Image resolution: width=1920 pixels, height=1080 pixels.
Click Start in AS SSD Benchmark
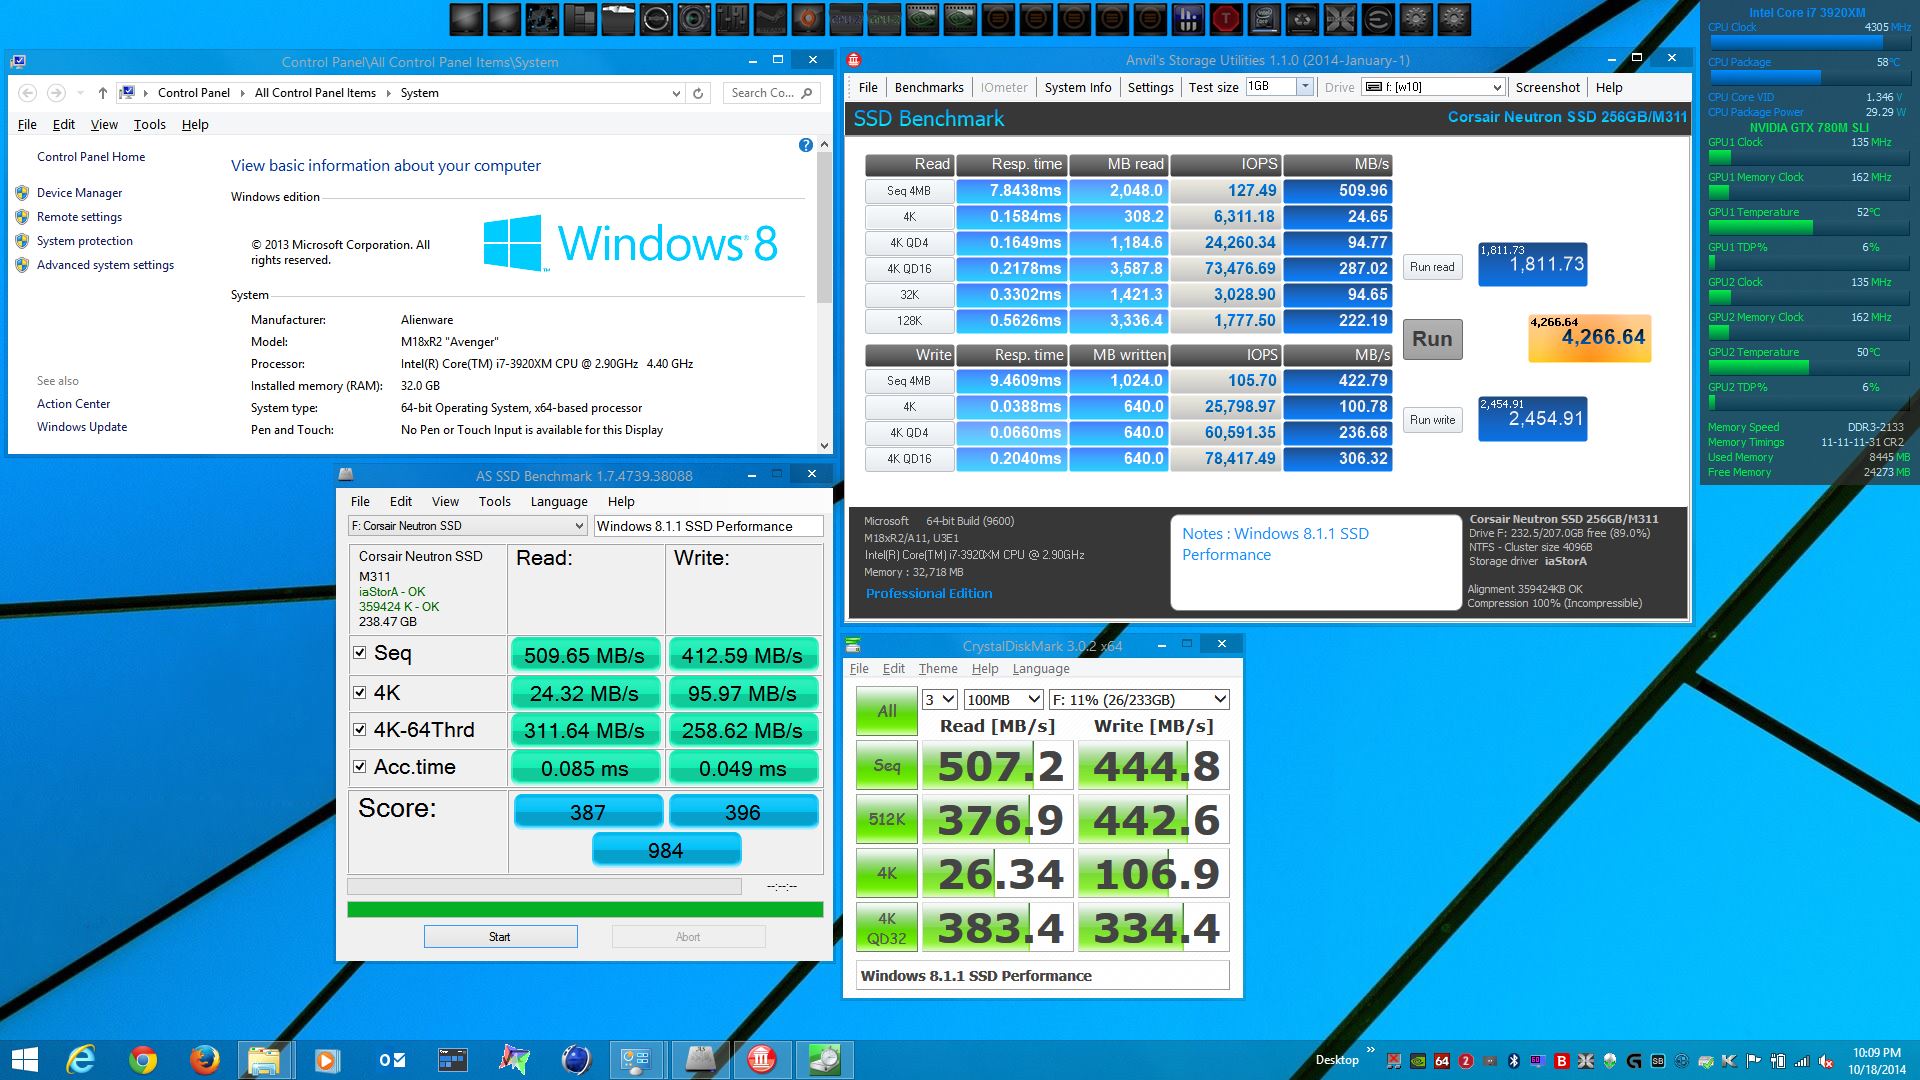[x=500, y=937]
